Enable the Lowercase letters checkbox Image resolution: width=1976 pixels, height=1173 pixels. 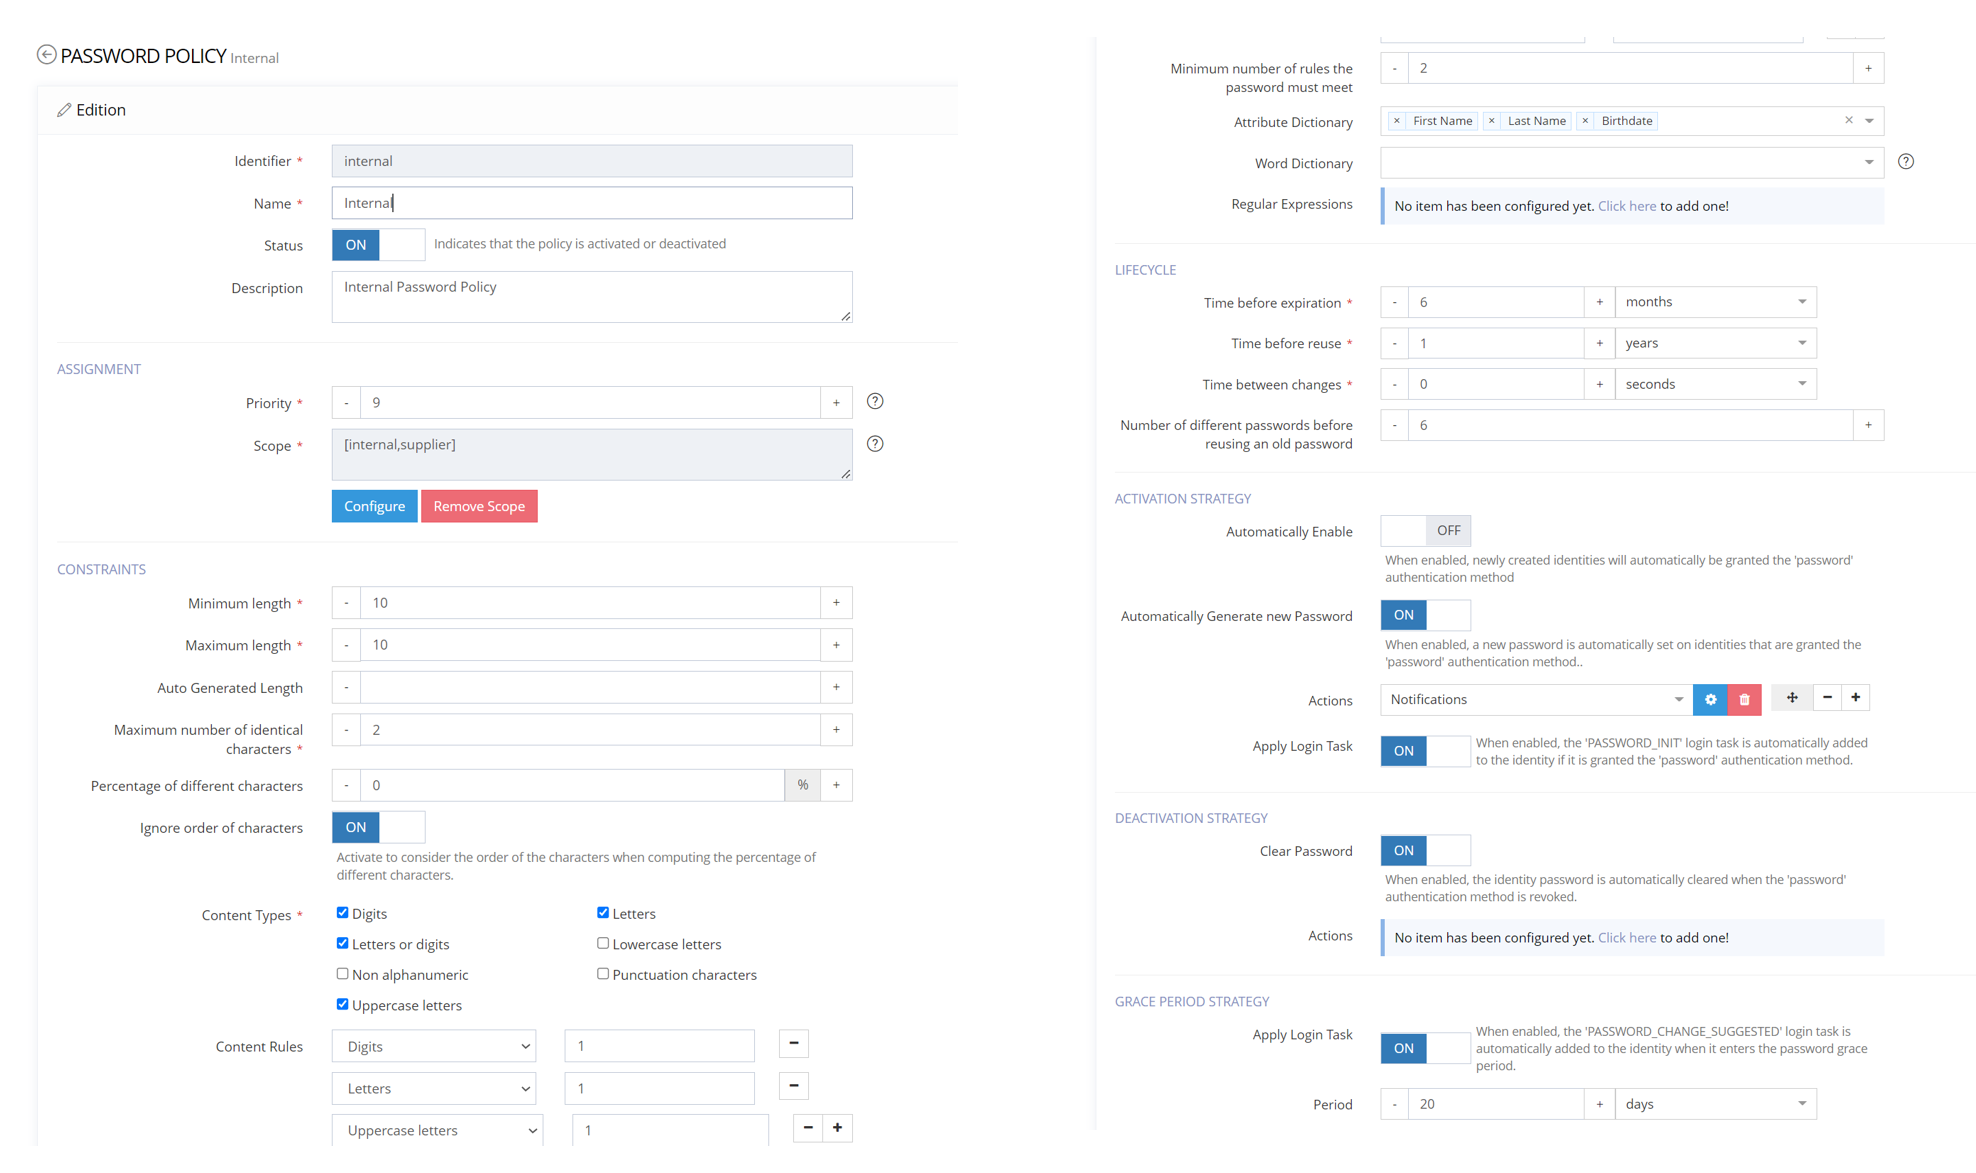[x=603, y=943]
